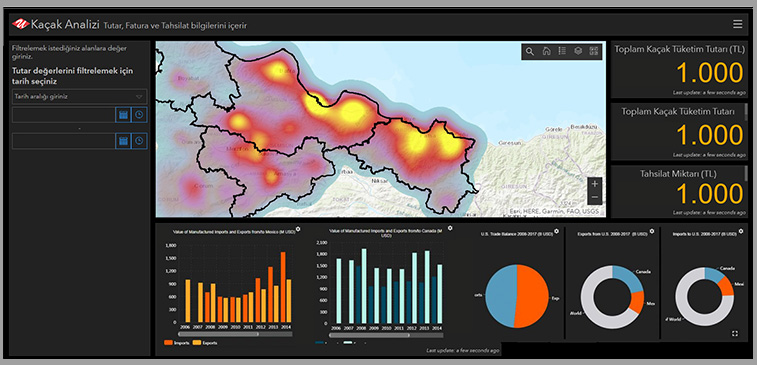Click the 2008 bar in Canada chart
The width and height of the screenshot is (757, 365).
364,285
